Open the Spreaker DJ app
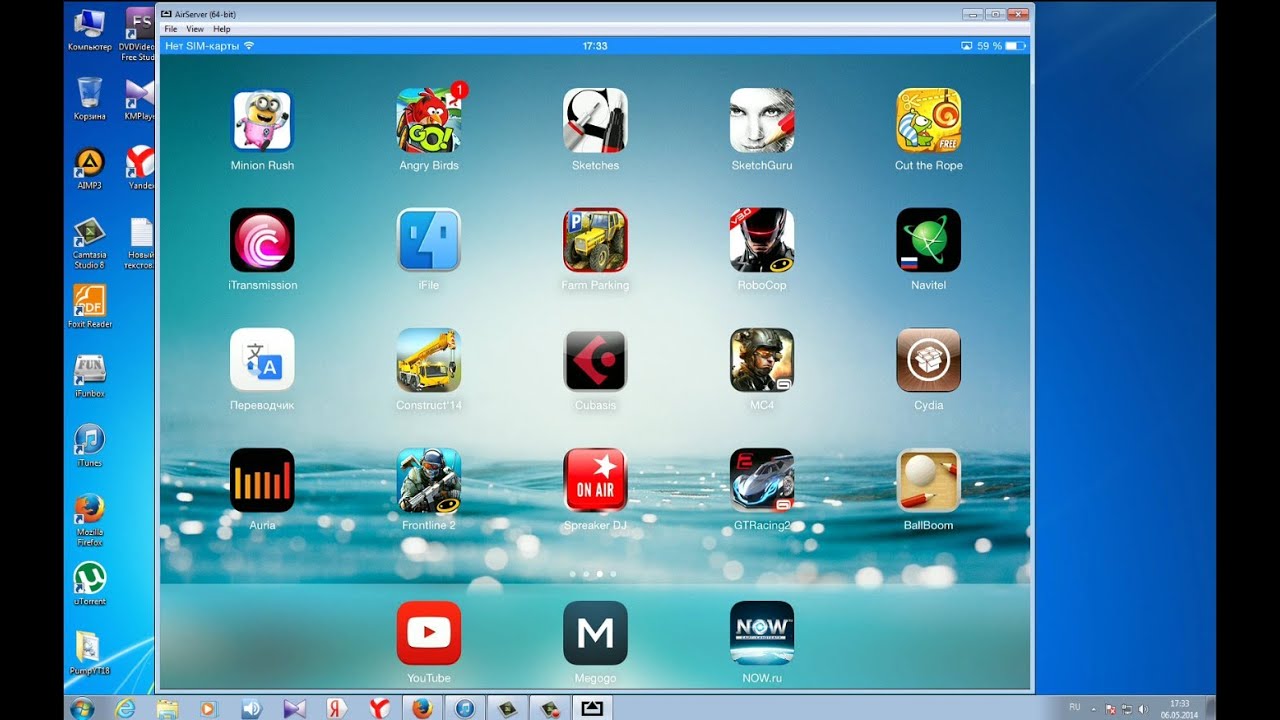The height and width of the screenshot is (720, 1280). coord(595,480)
